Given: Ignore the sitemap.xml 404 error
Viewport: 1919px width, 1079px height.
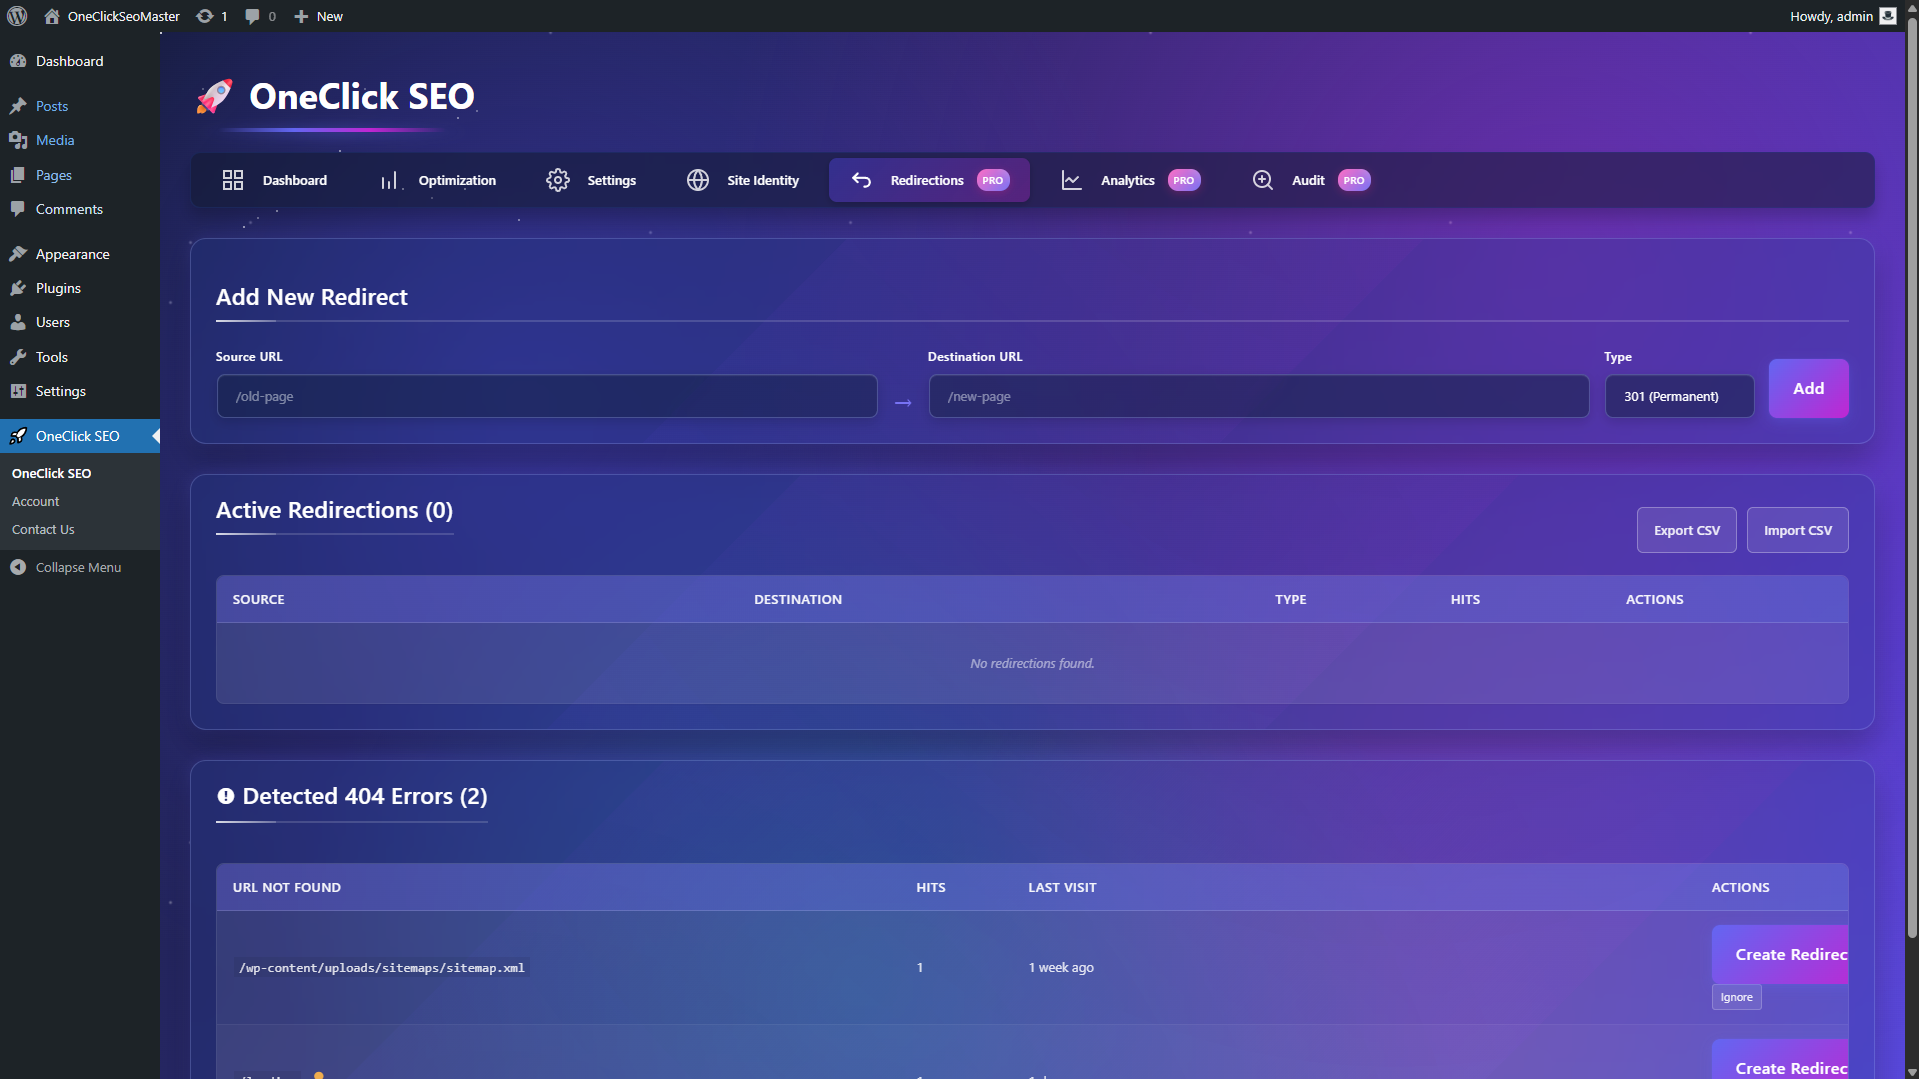Looking at the screenshot, I should [1736, 996].
